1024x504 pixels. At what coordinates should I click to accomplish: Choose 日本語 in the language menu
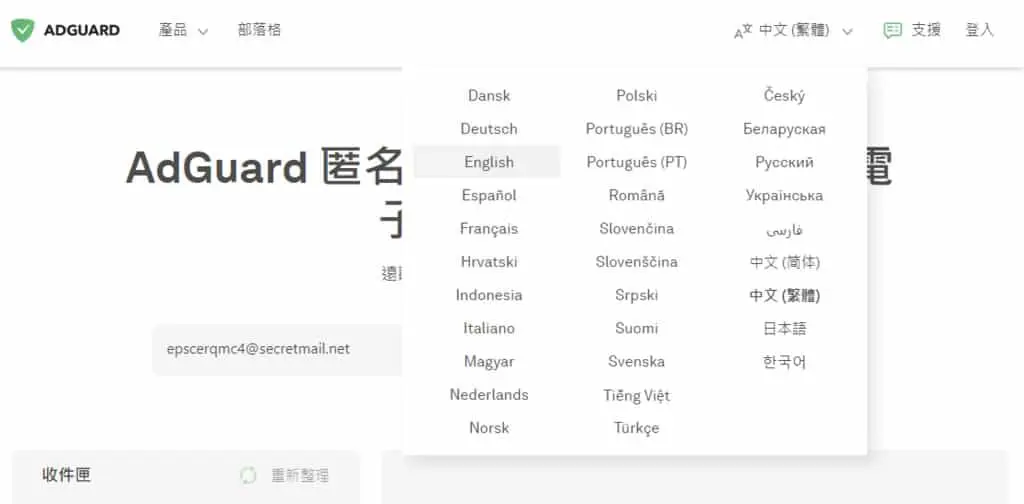coord(784,328)
